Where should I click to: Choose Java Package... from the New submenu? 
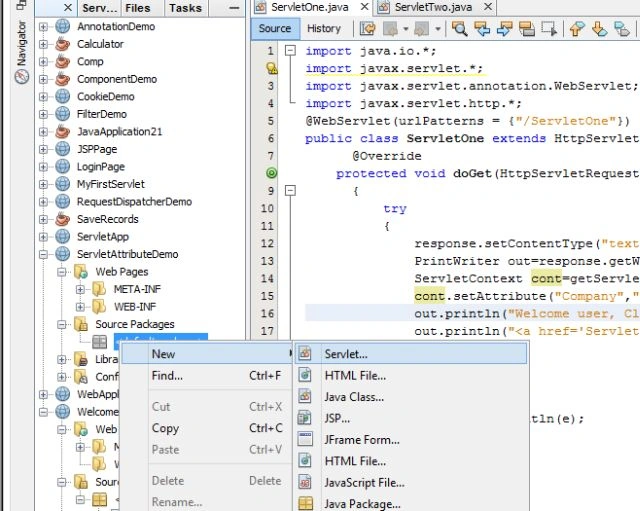click(411, 504)
